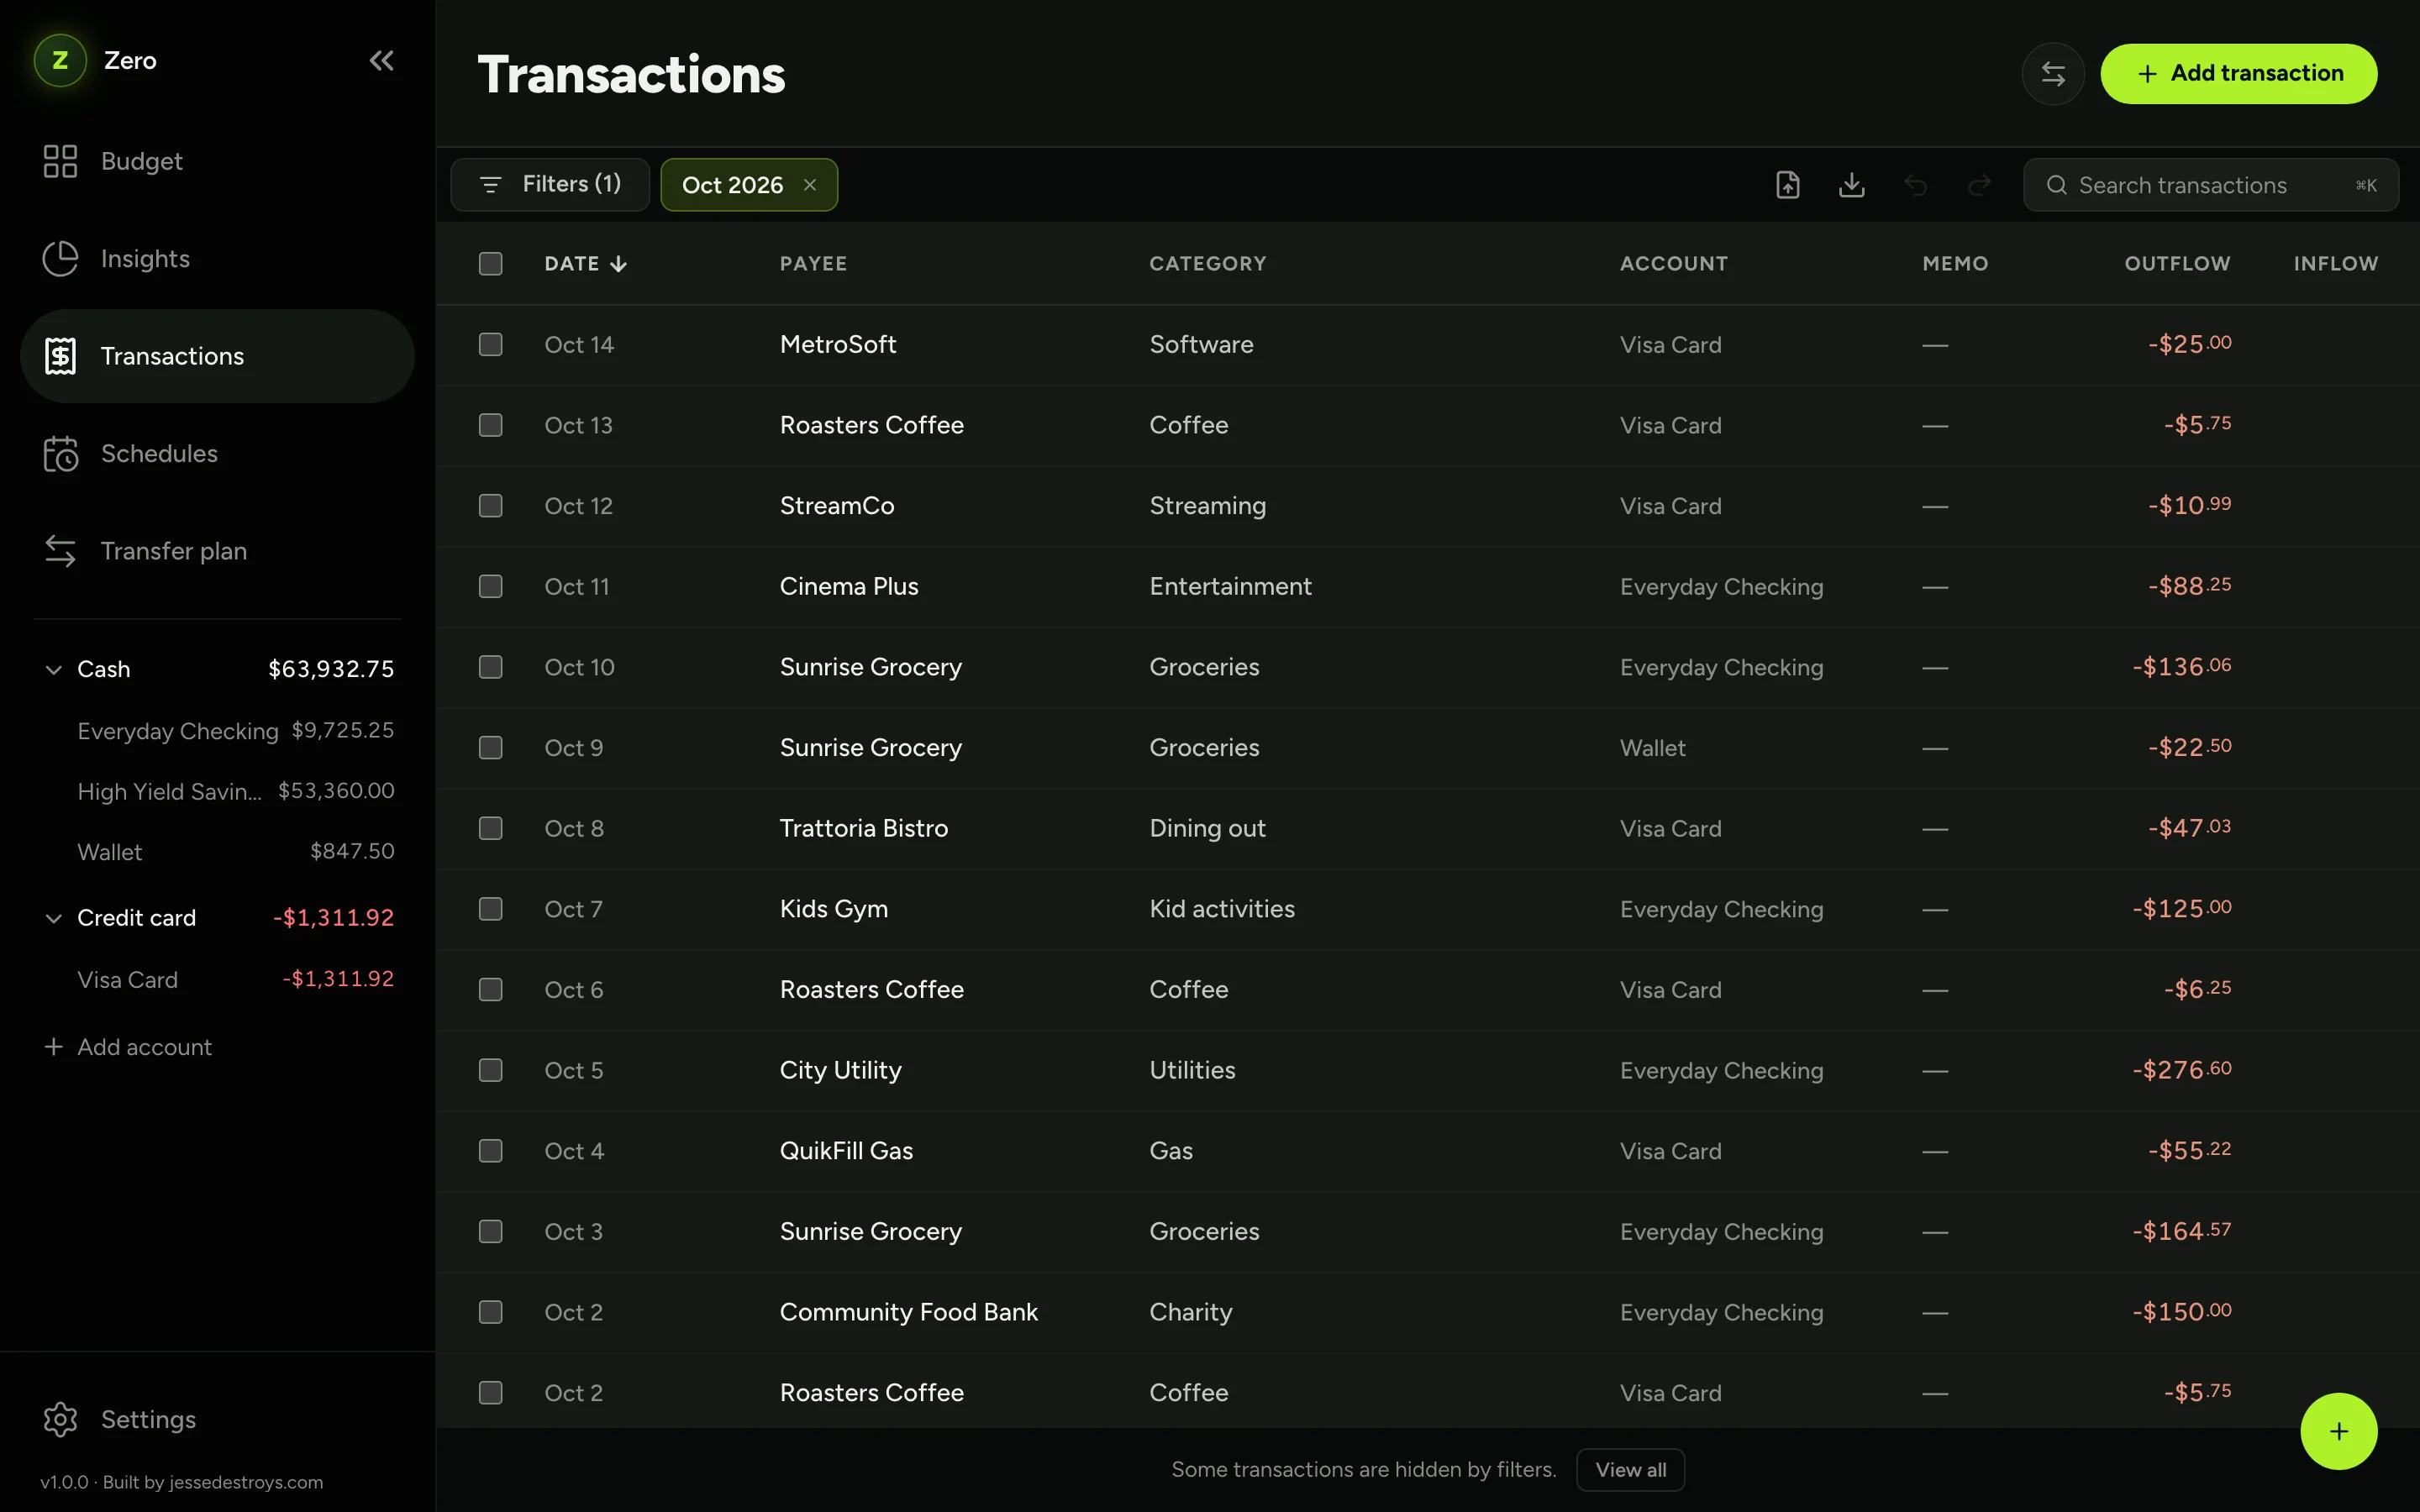Toggle the select-all checkbox in header

pyautogui.click(x=490, y=263)
